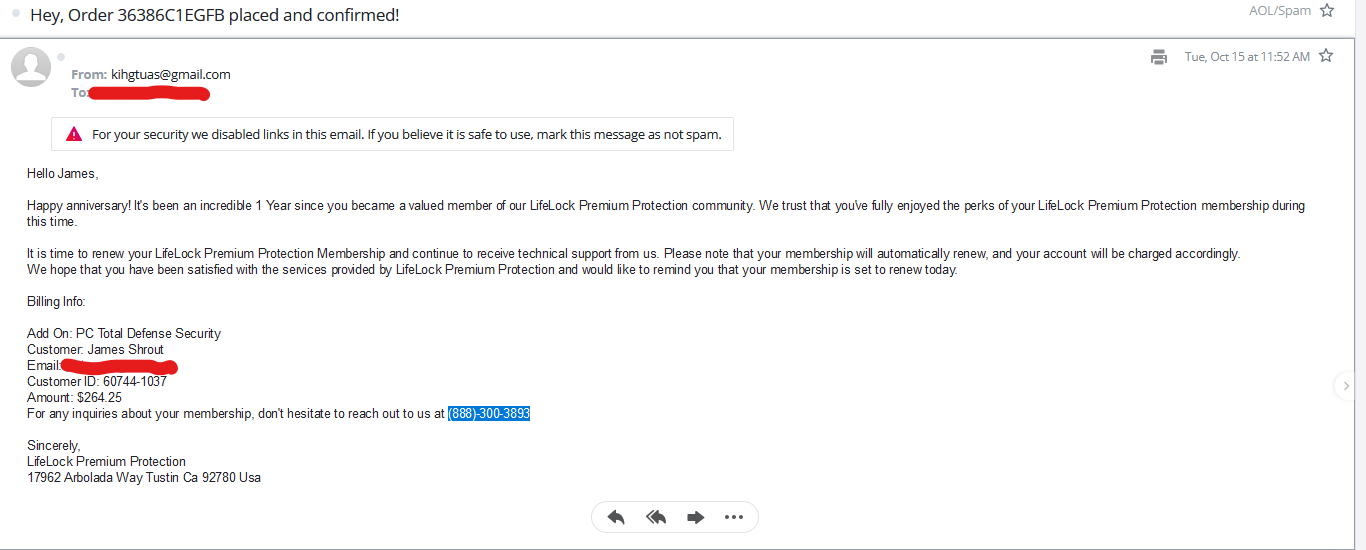
Task: Click the red warning triangle icon
Action: (74, 134)
